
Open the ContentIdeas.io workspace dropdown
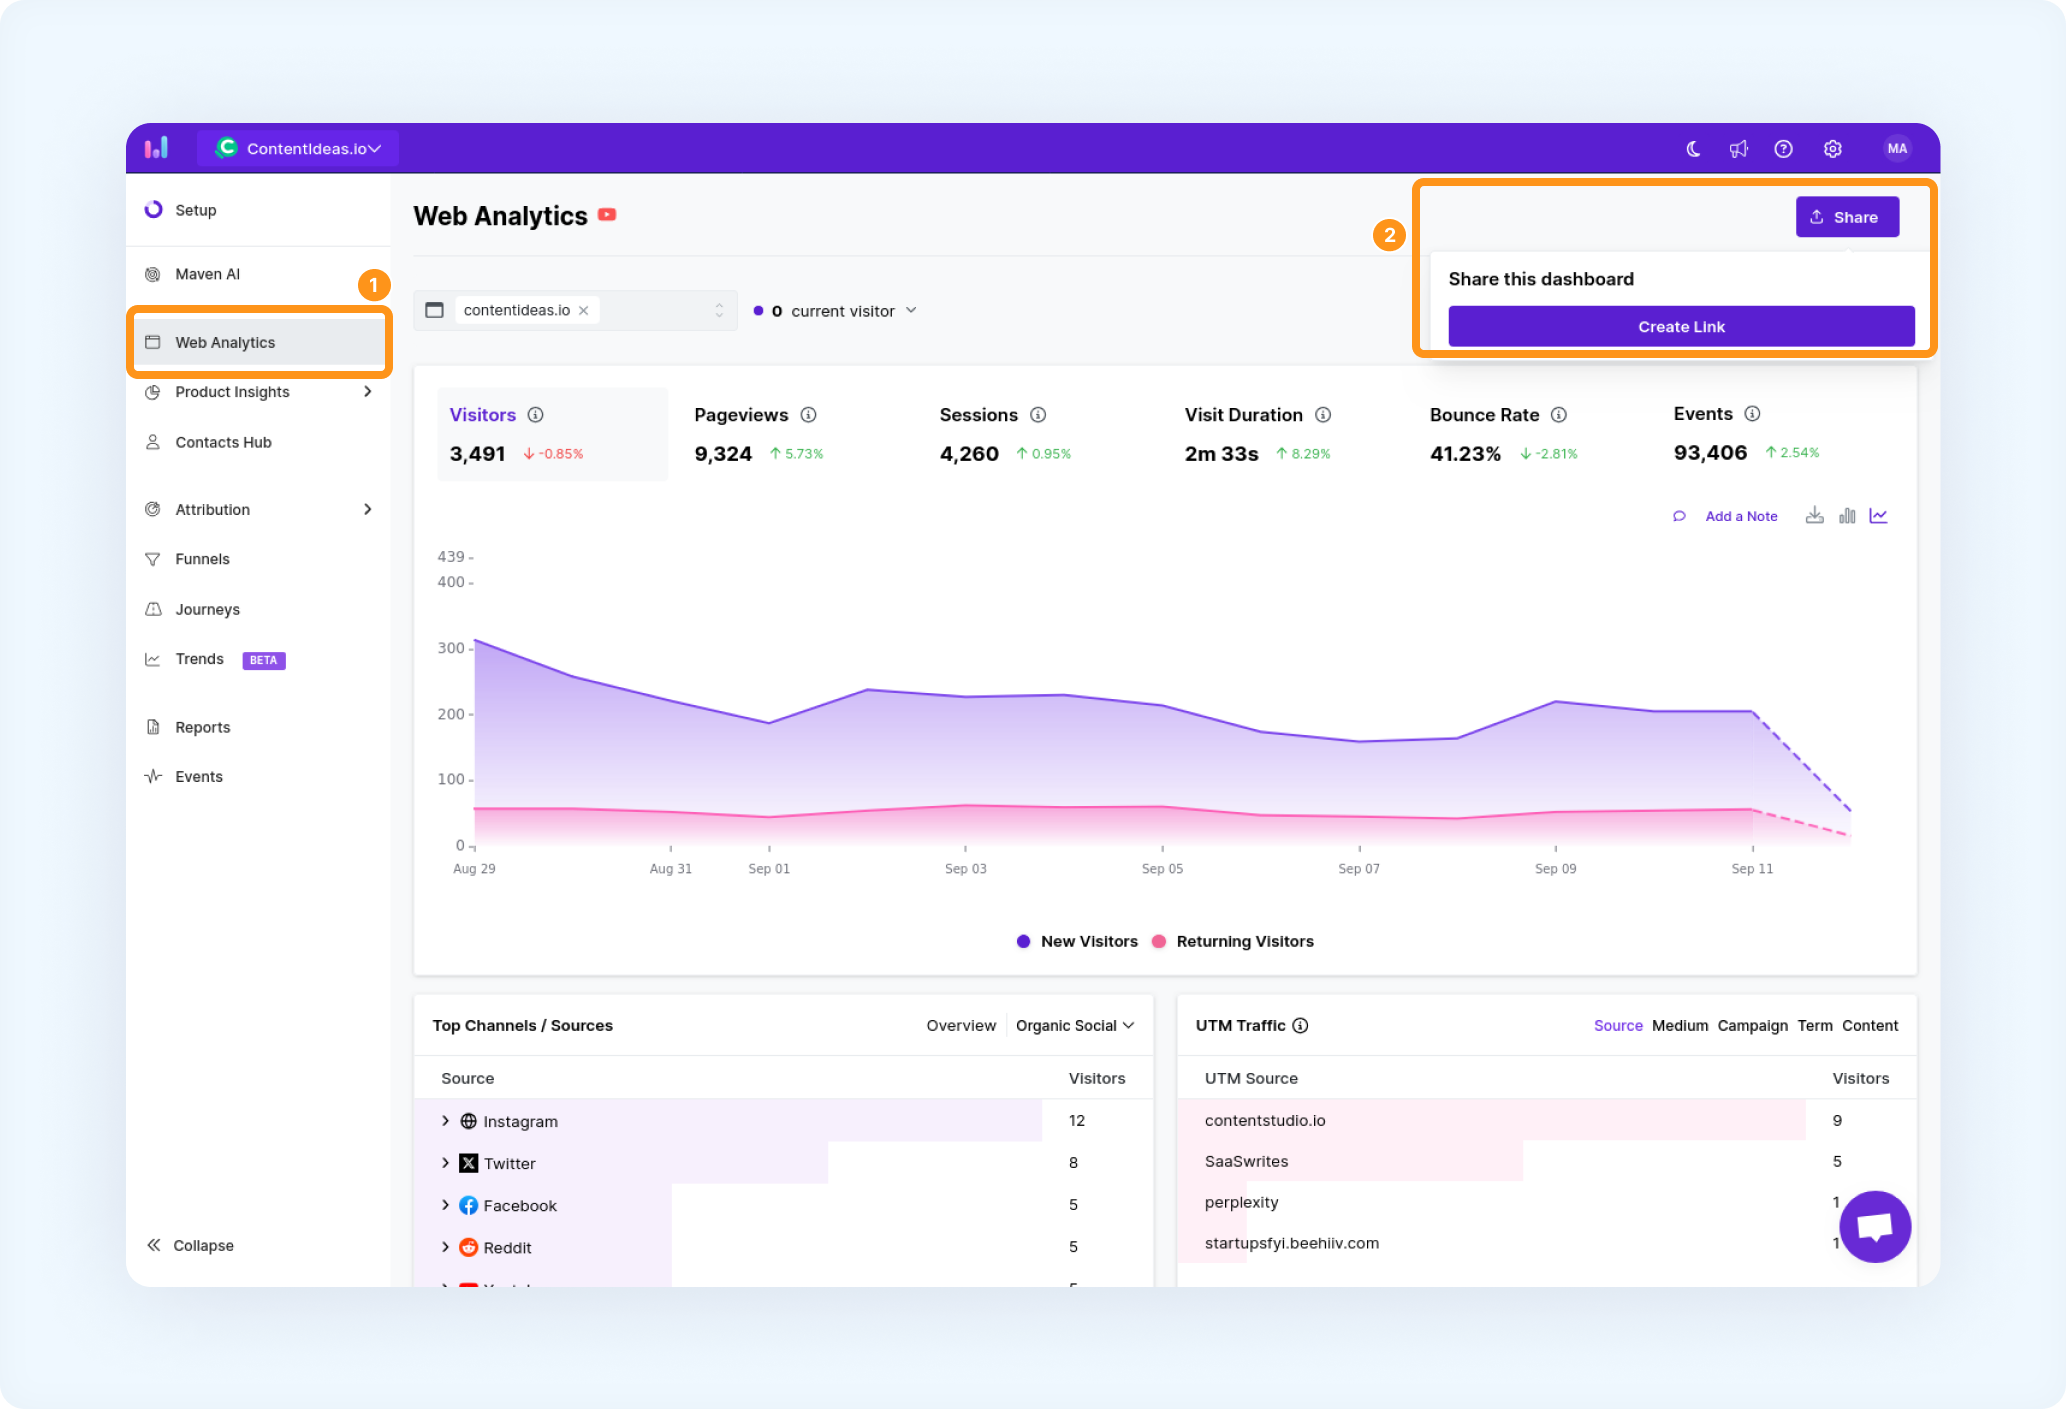pos(298,148)
